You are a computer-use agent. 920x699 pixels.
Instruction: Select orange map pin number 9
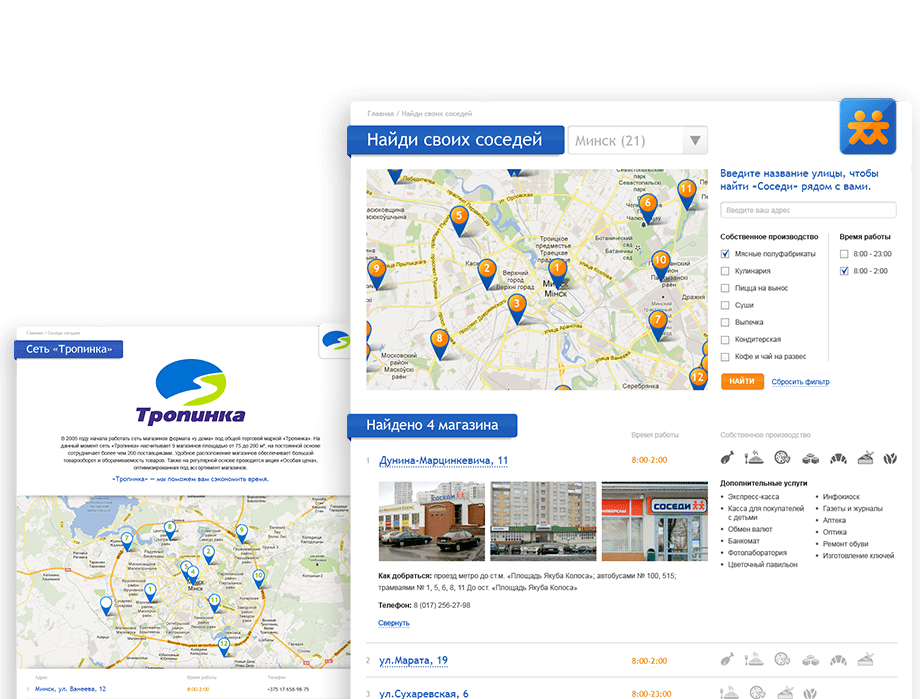(376, 273)
